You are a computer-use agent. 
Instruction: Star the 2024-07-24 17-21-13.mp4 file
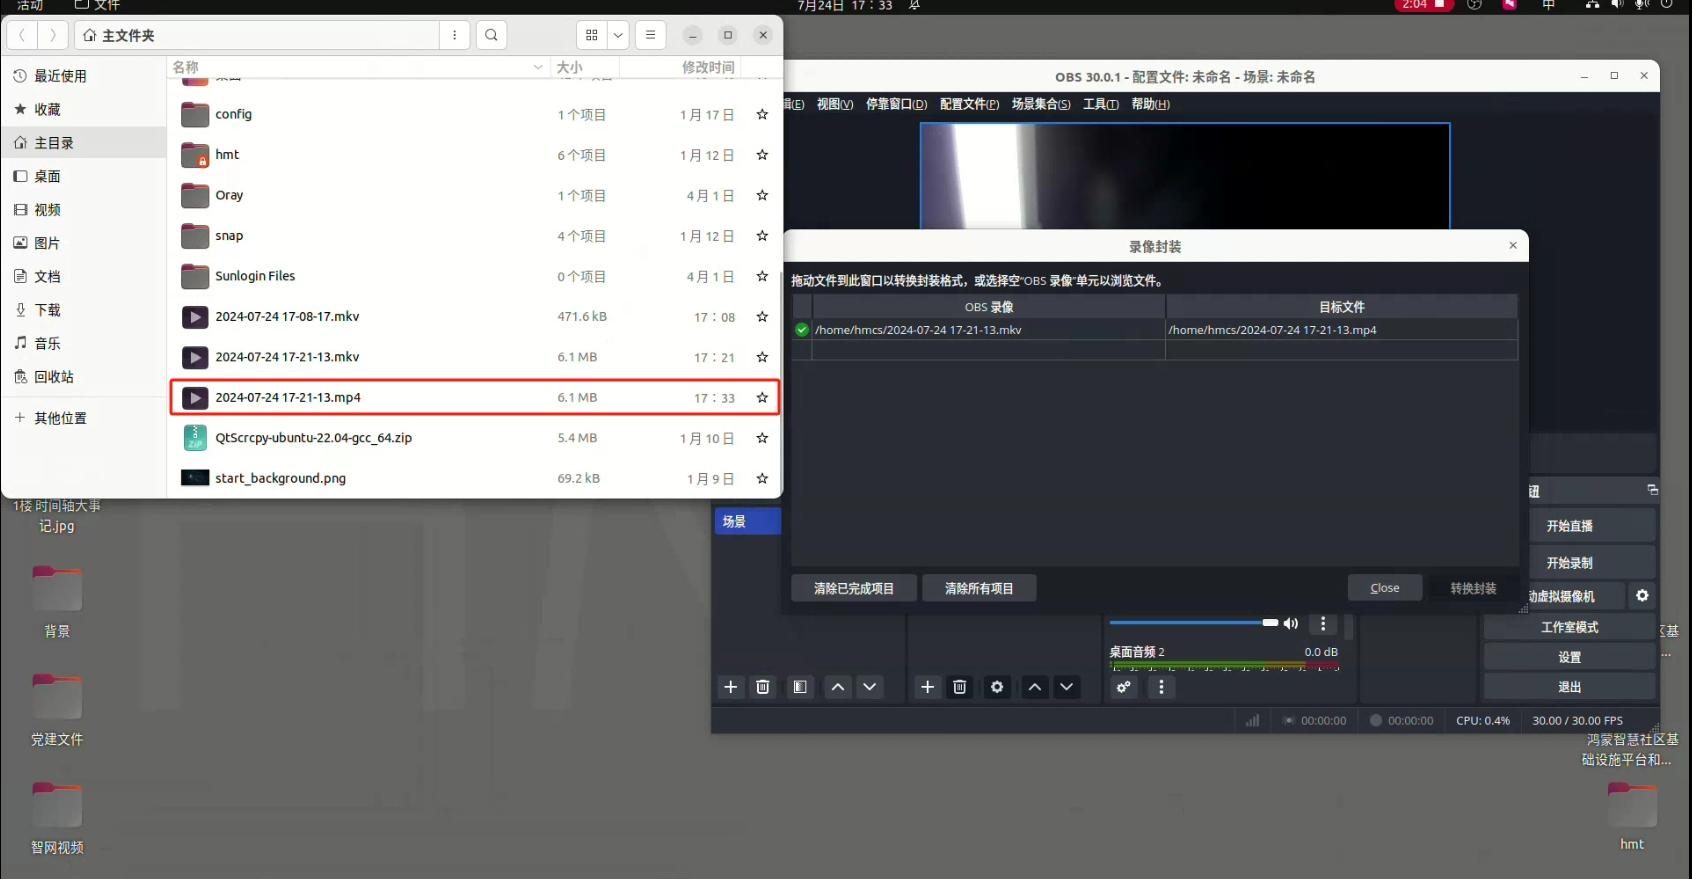click(762, 398)
